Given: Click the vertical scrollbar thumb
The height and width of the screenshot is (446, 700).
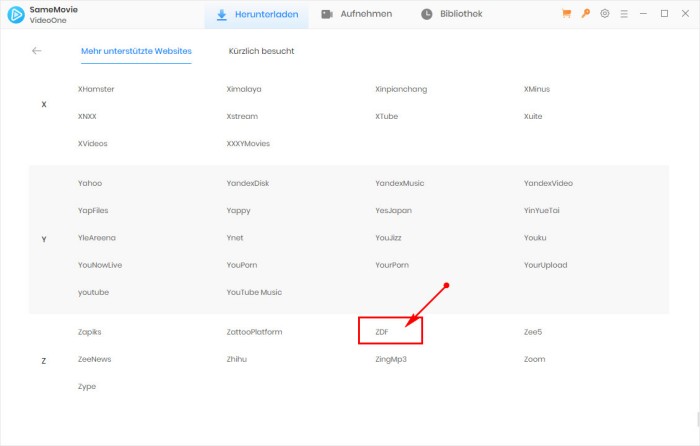Looking at the screenshot, I should (698, 419).
